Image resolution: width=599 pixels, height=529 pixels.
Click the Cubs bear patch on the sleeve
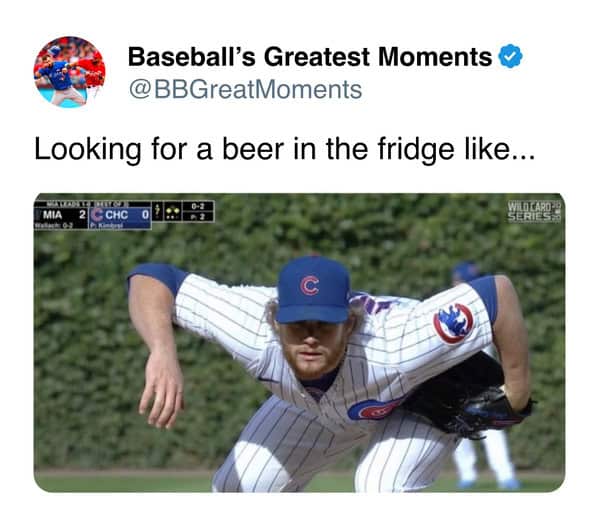pyautogui.click(x=453, y=323)
